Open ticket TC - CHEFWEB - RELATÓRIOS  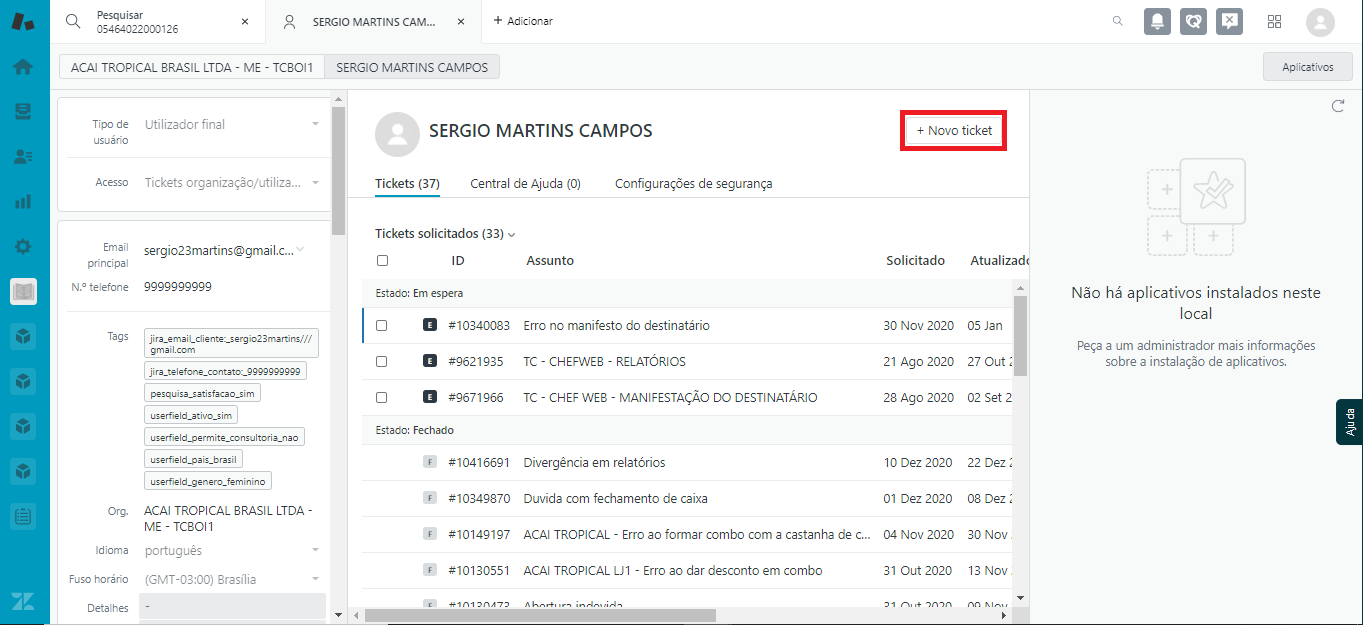point(604,362)
